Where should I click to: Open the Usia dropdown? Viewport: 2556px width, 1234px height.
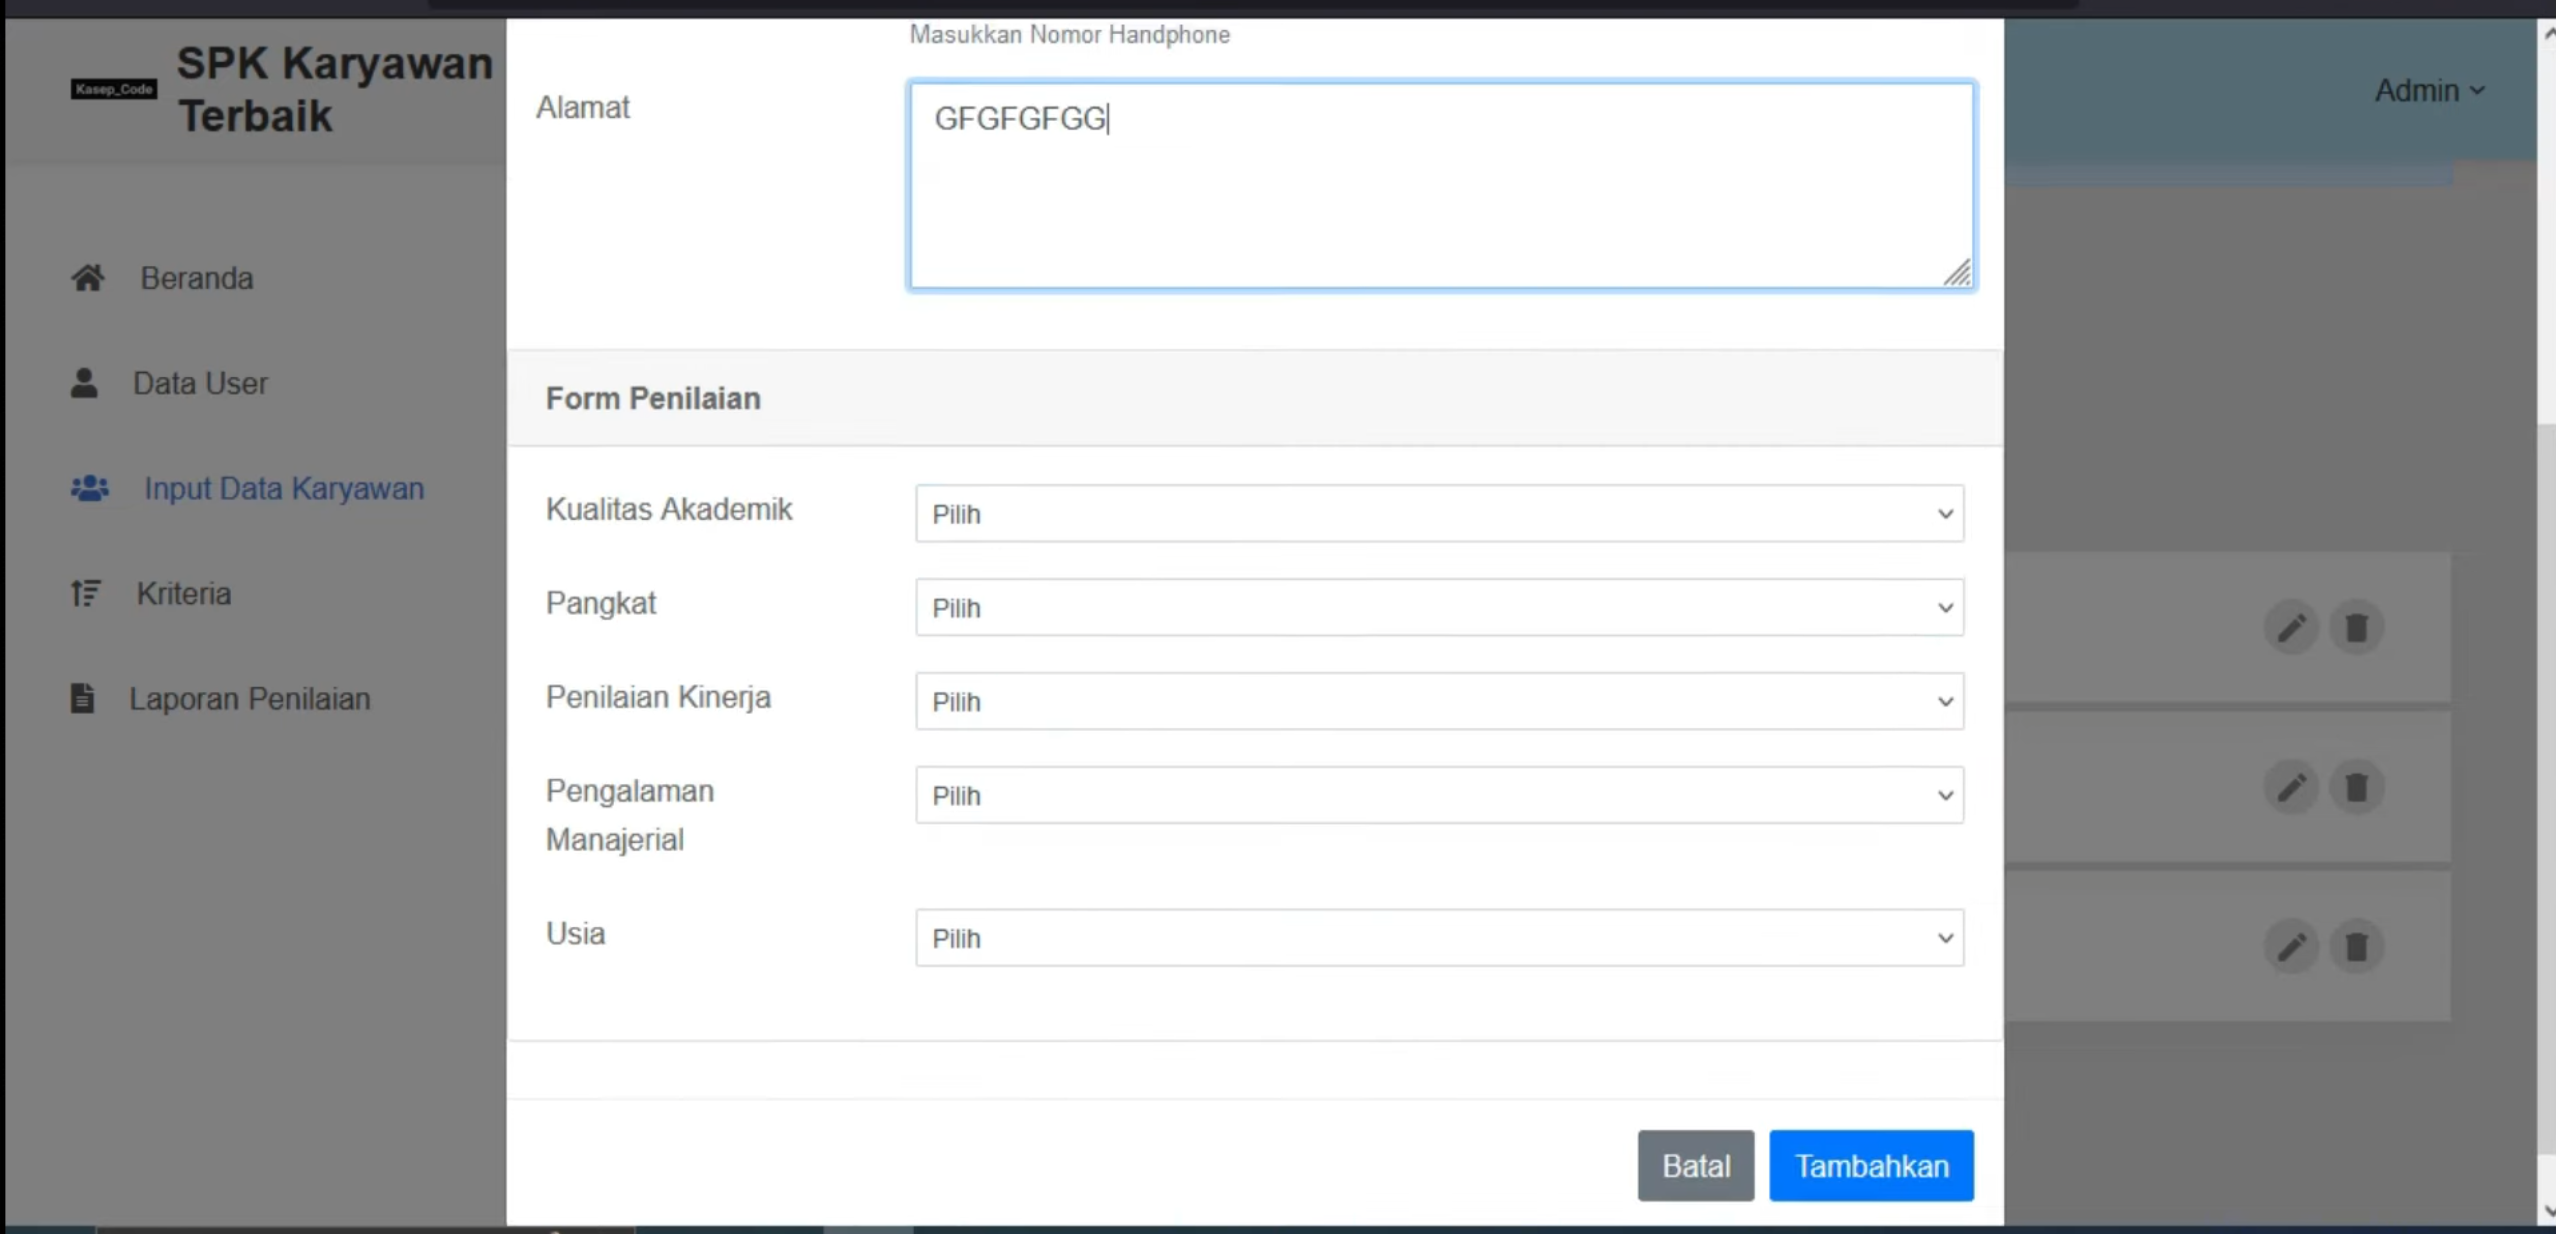pos(1439,938)
